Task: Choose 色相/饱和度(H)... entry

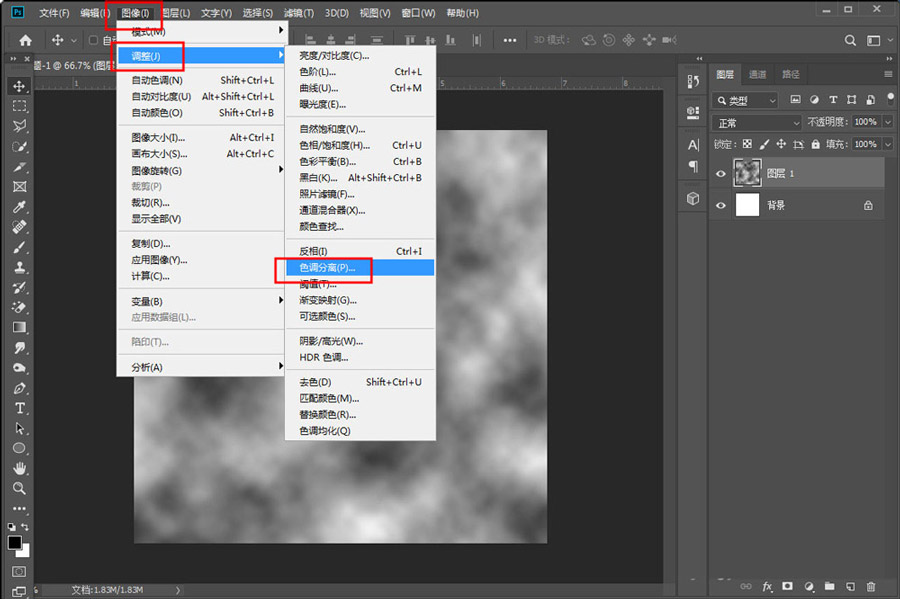Action: tap(360, 145)
